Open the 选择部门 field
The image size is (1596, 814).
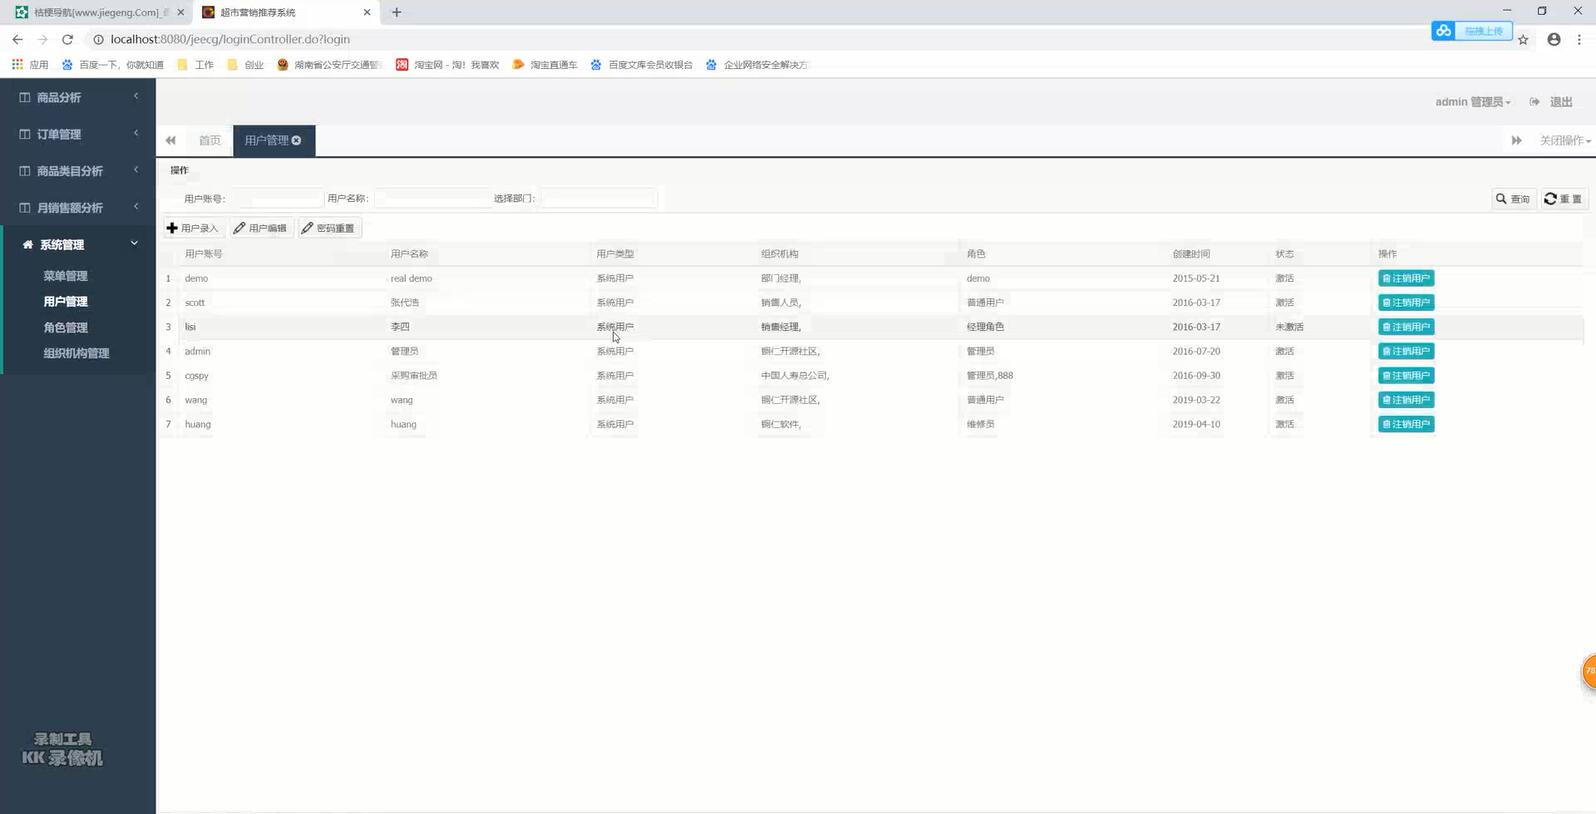[598, 199]
